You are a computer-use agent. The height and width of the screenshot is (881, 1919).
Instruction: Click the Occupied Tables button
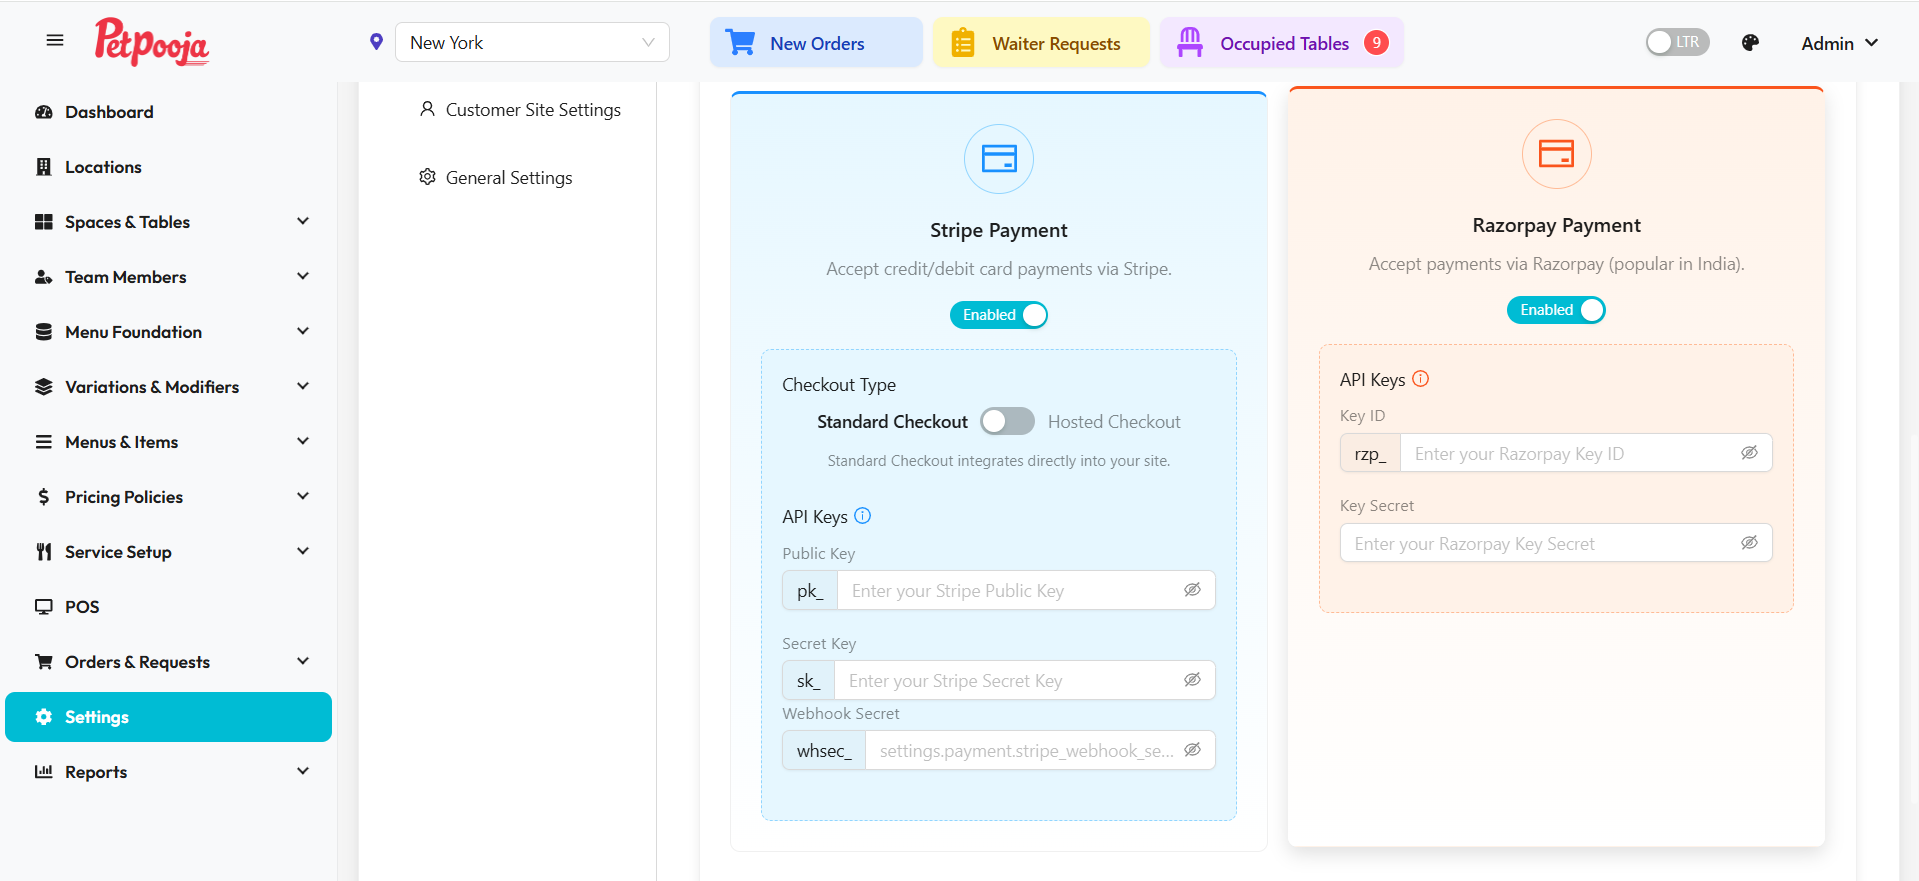coord(1282,43)
